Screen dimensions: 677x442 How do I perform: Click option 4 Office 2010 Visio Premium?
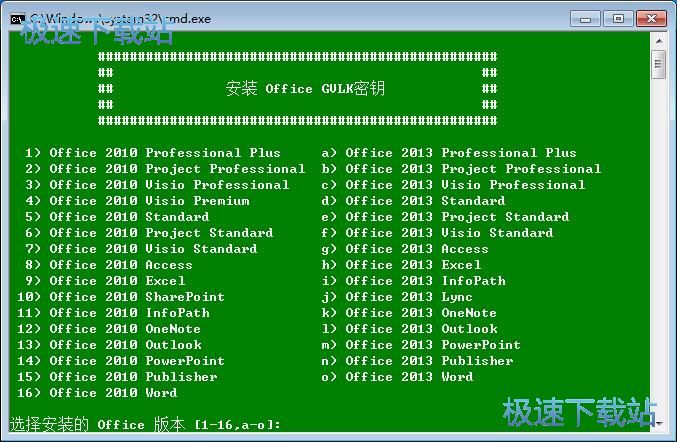[137, 201]
